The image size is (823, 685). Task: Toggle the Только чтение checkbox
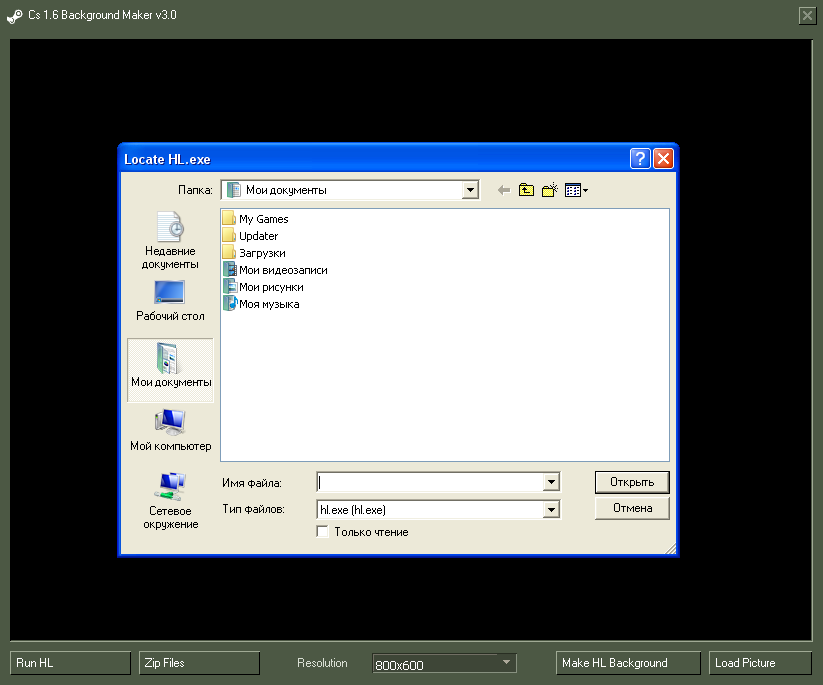(x=322, y=532)
